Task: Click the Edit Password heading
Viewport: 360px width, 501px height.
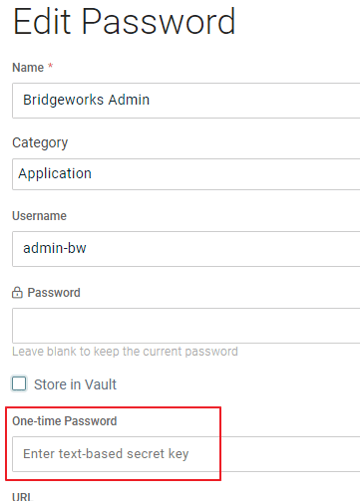Action: tap(124, 22)
